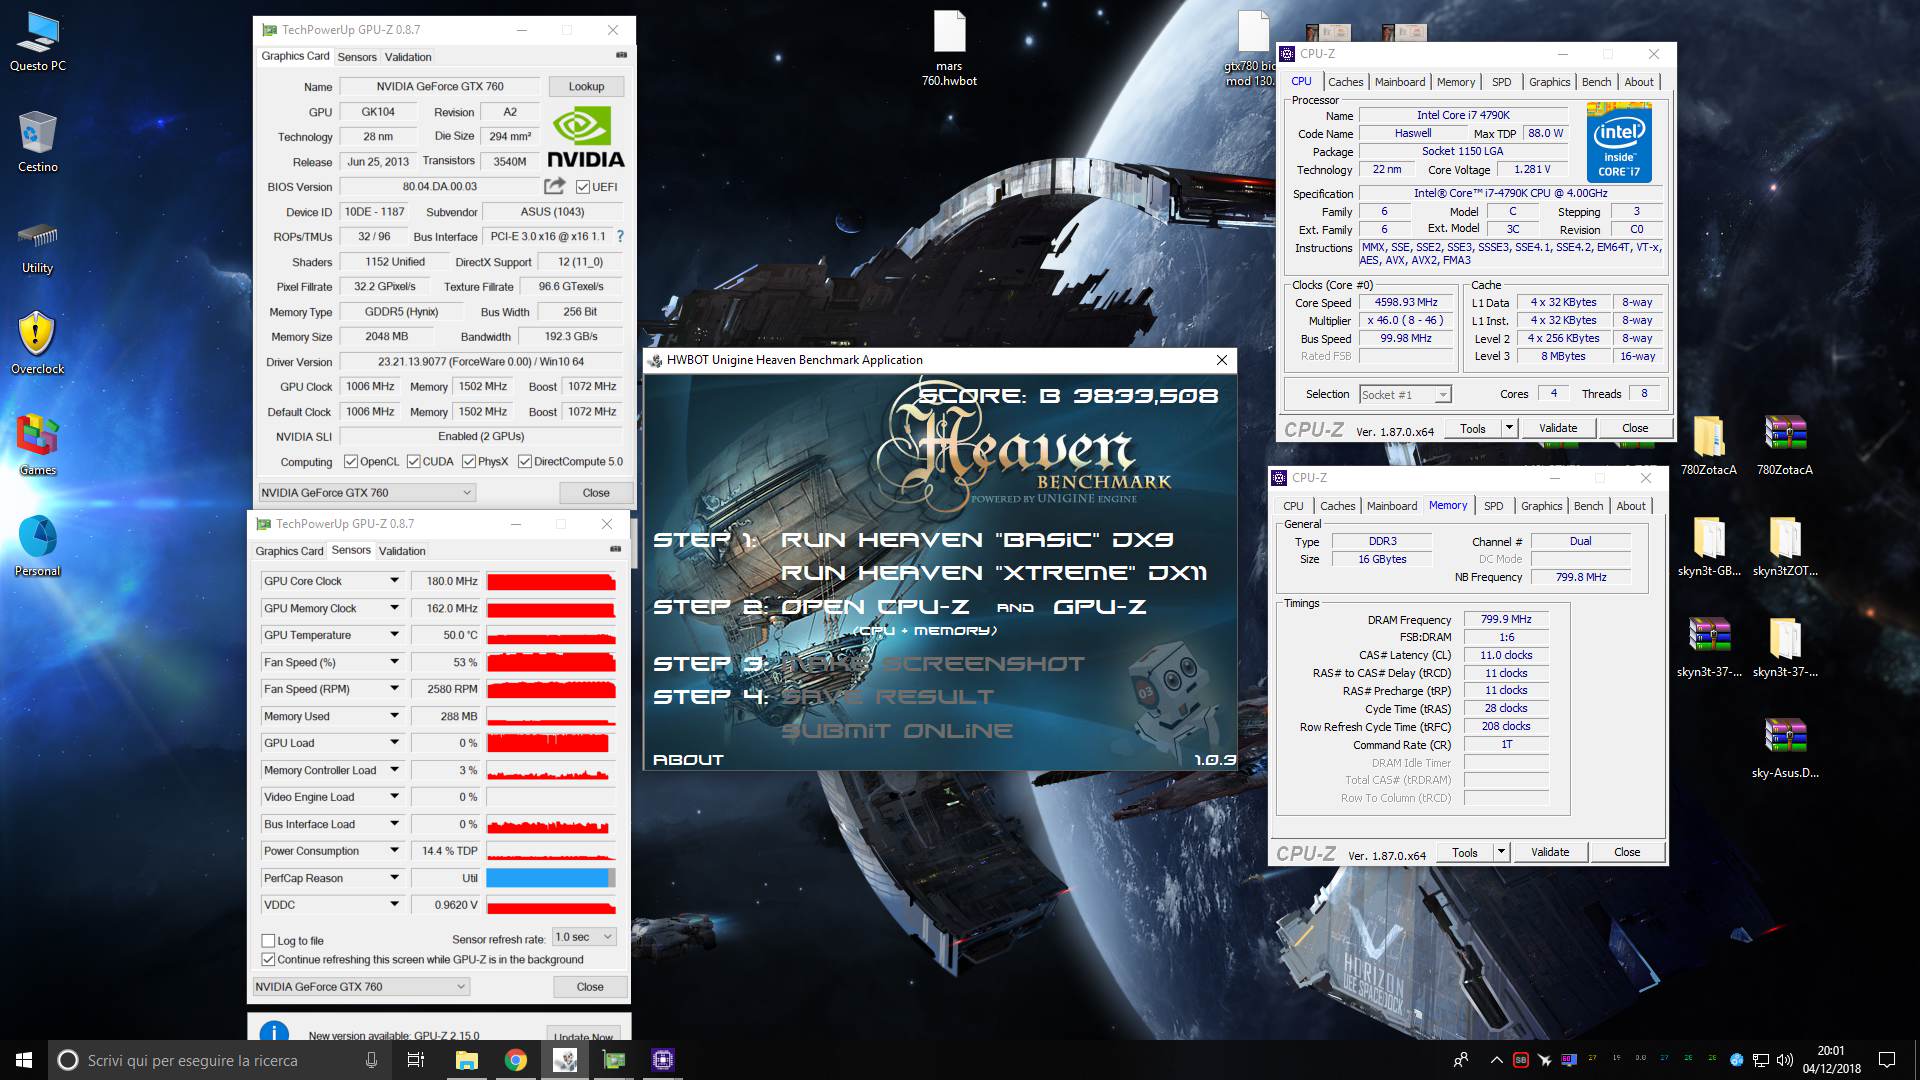Click the NVIDIA logo in GPU-Z
The height and width of the screenshot is (1080, 1920).
(x=585, y=138)
